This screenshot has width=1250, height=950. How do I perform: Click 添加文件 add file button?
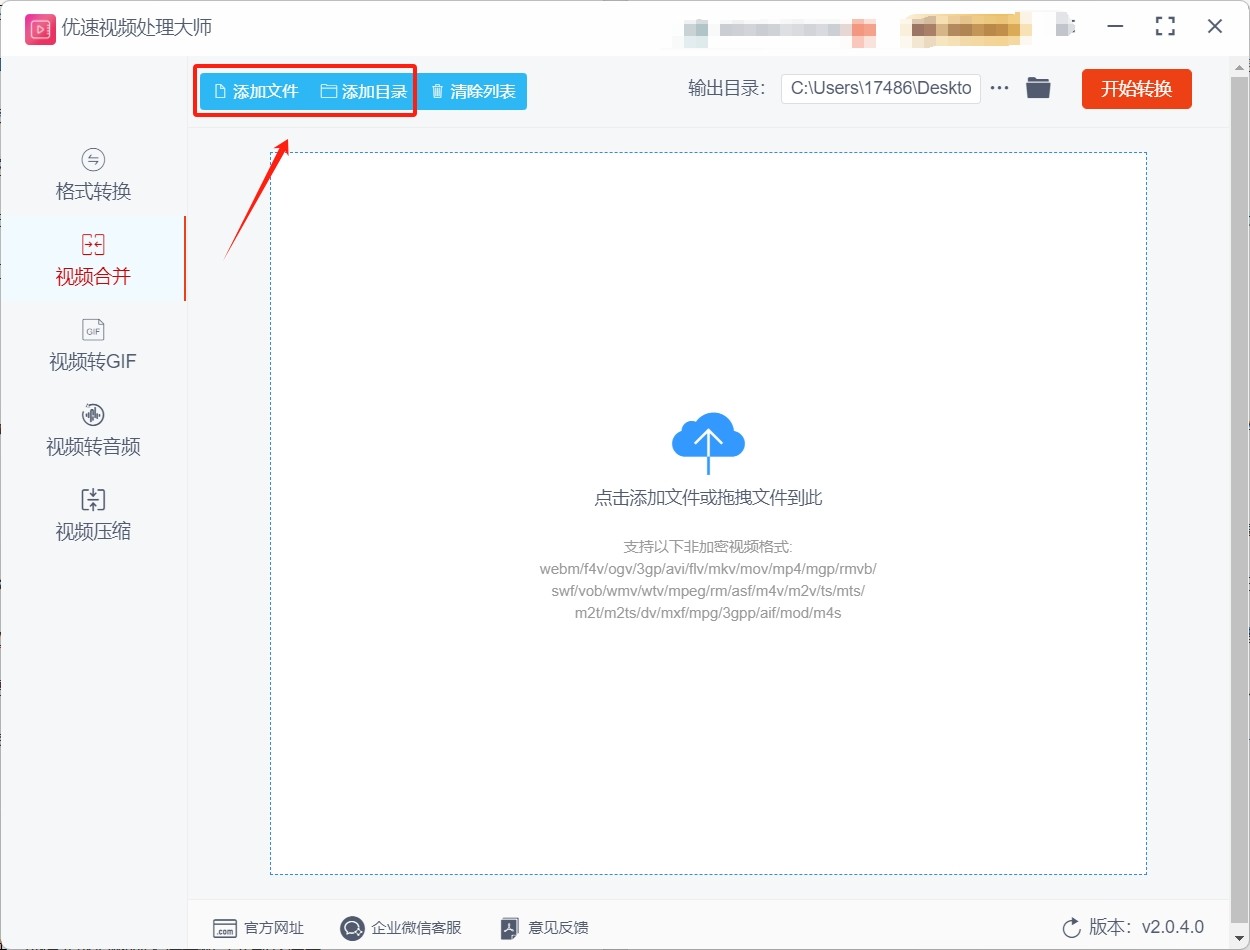pos(256,91)
